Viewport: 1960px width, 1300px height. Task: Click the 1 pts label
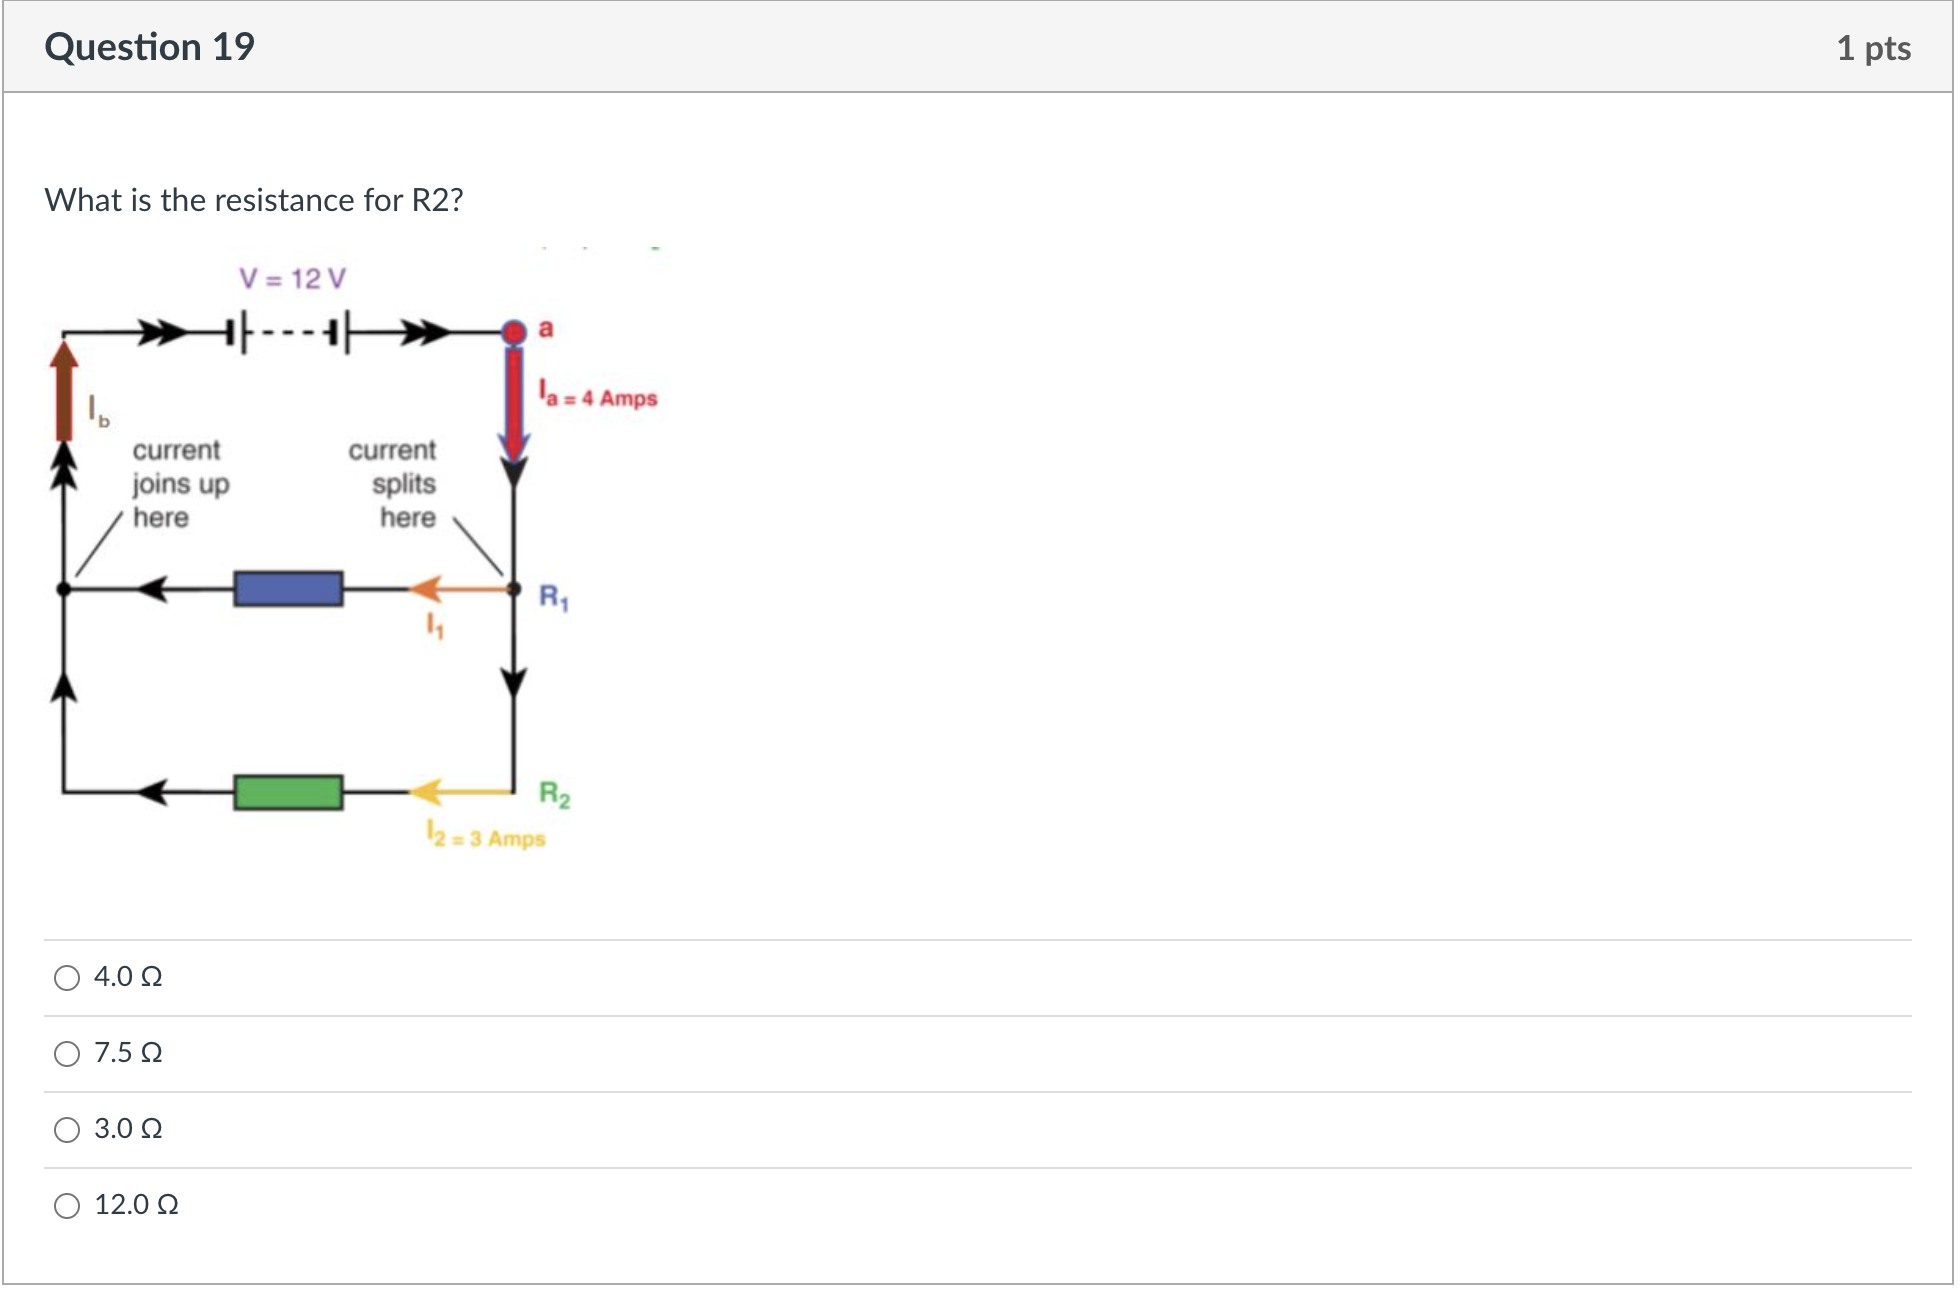pos(1877,46)
